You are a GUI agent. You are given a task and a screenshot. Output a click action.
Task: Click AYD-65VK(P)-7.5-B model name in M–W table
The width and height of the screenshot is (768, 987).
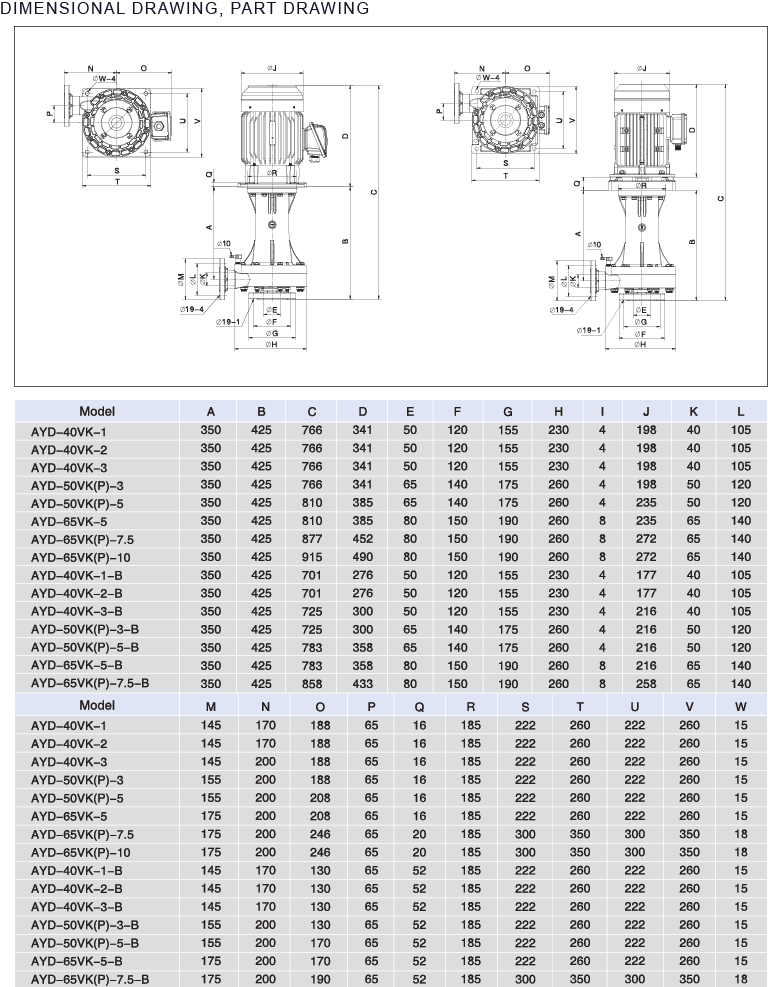point(90,979)
